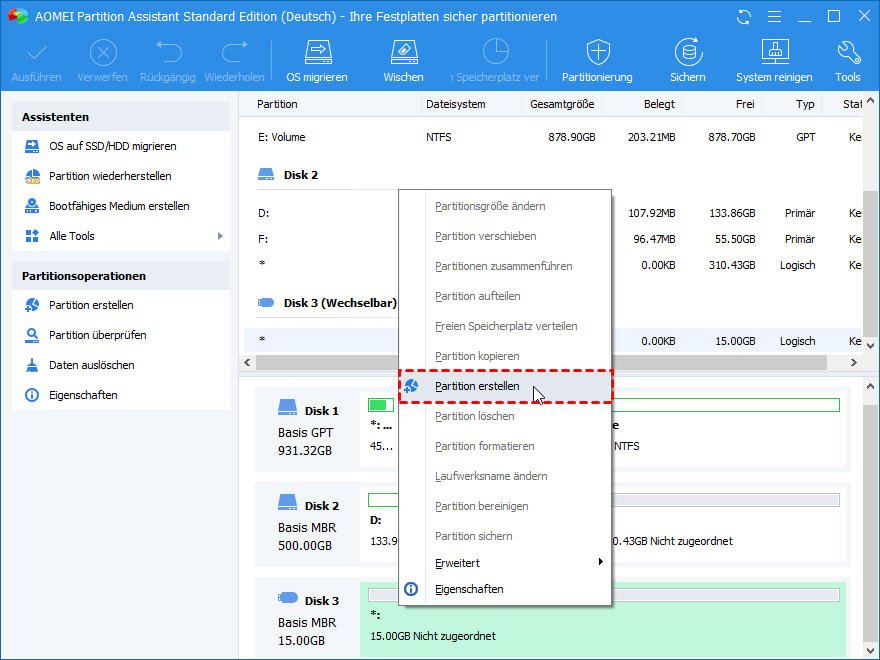Screen dimensions: 880x660
Task: Open the Partitionierung shield tool
Action: (598, 61)
